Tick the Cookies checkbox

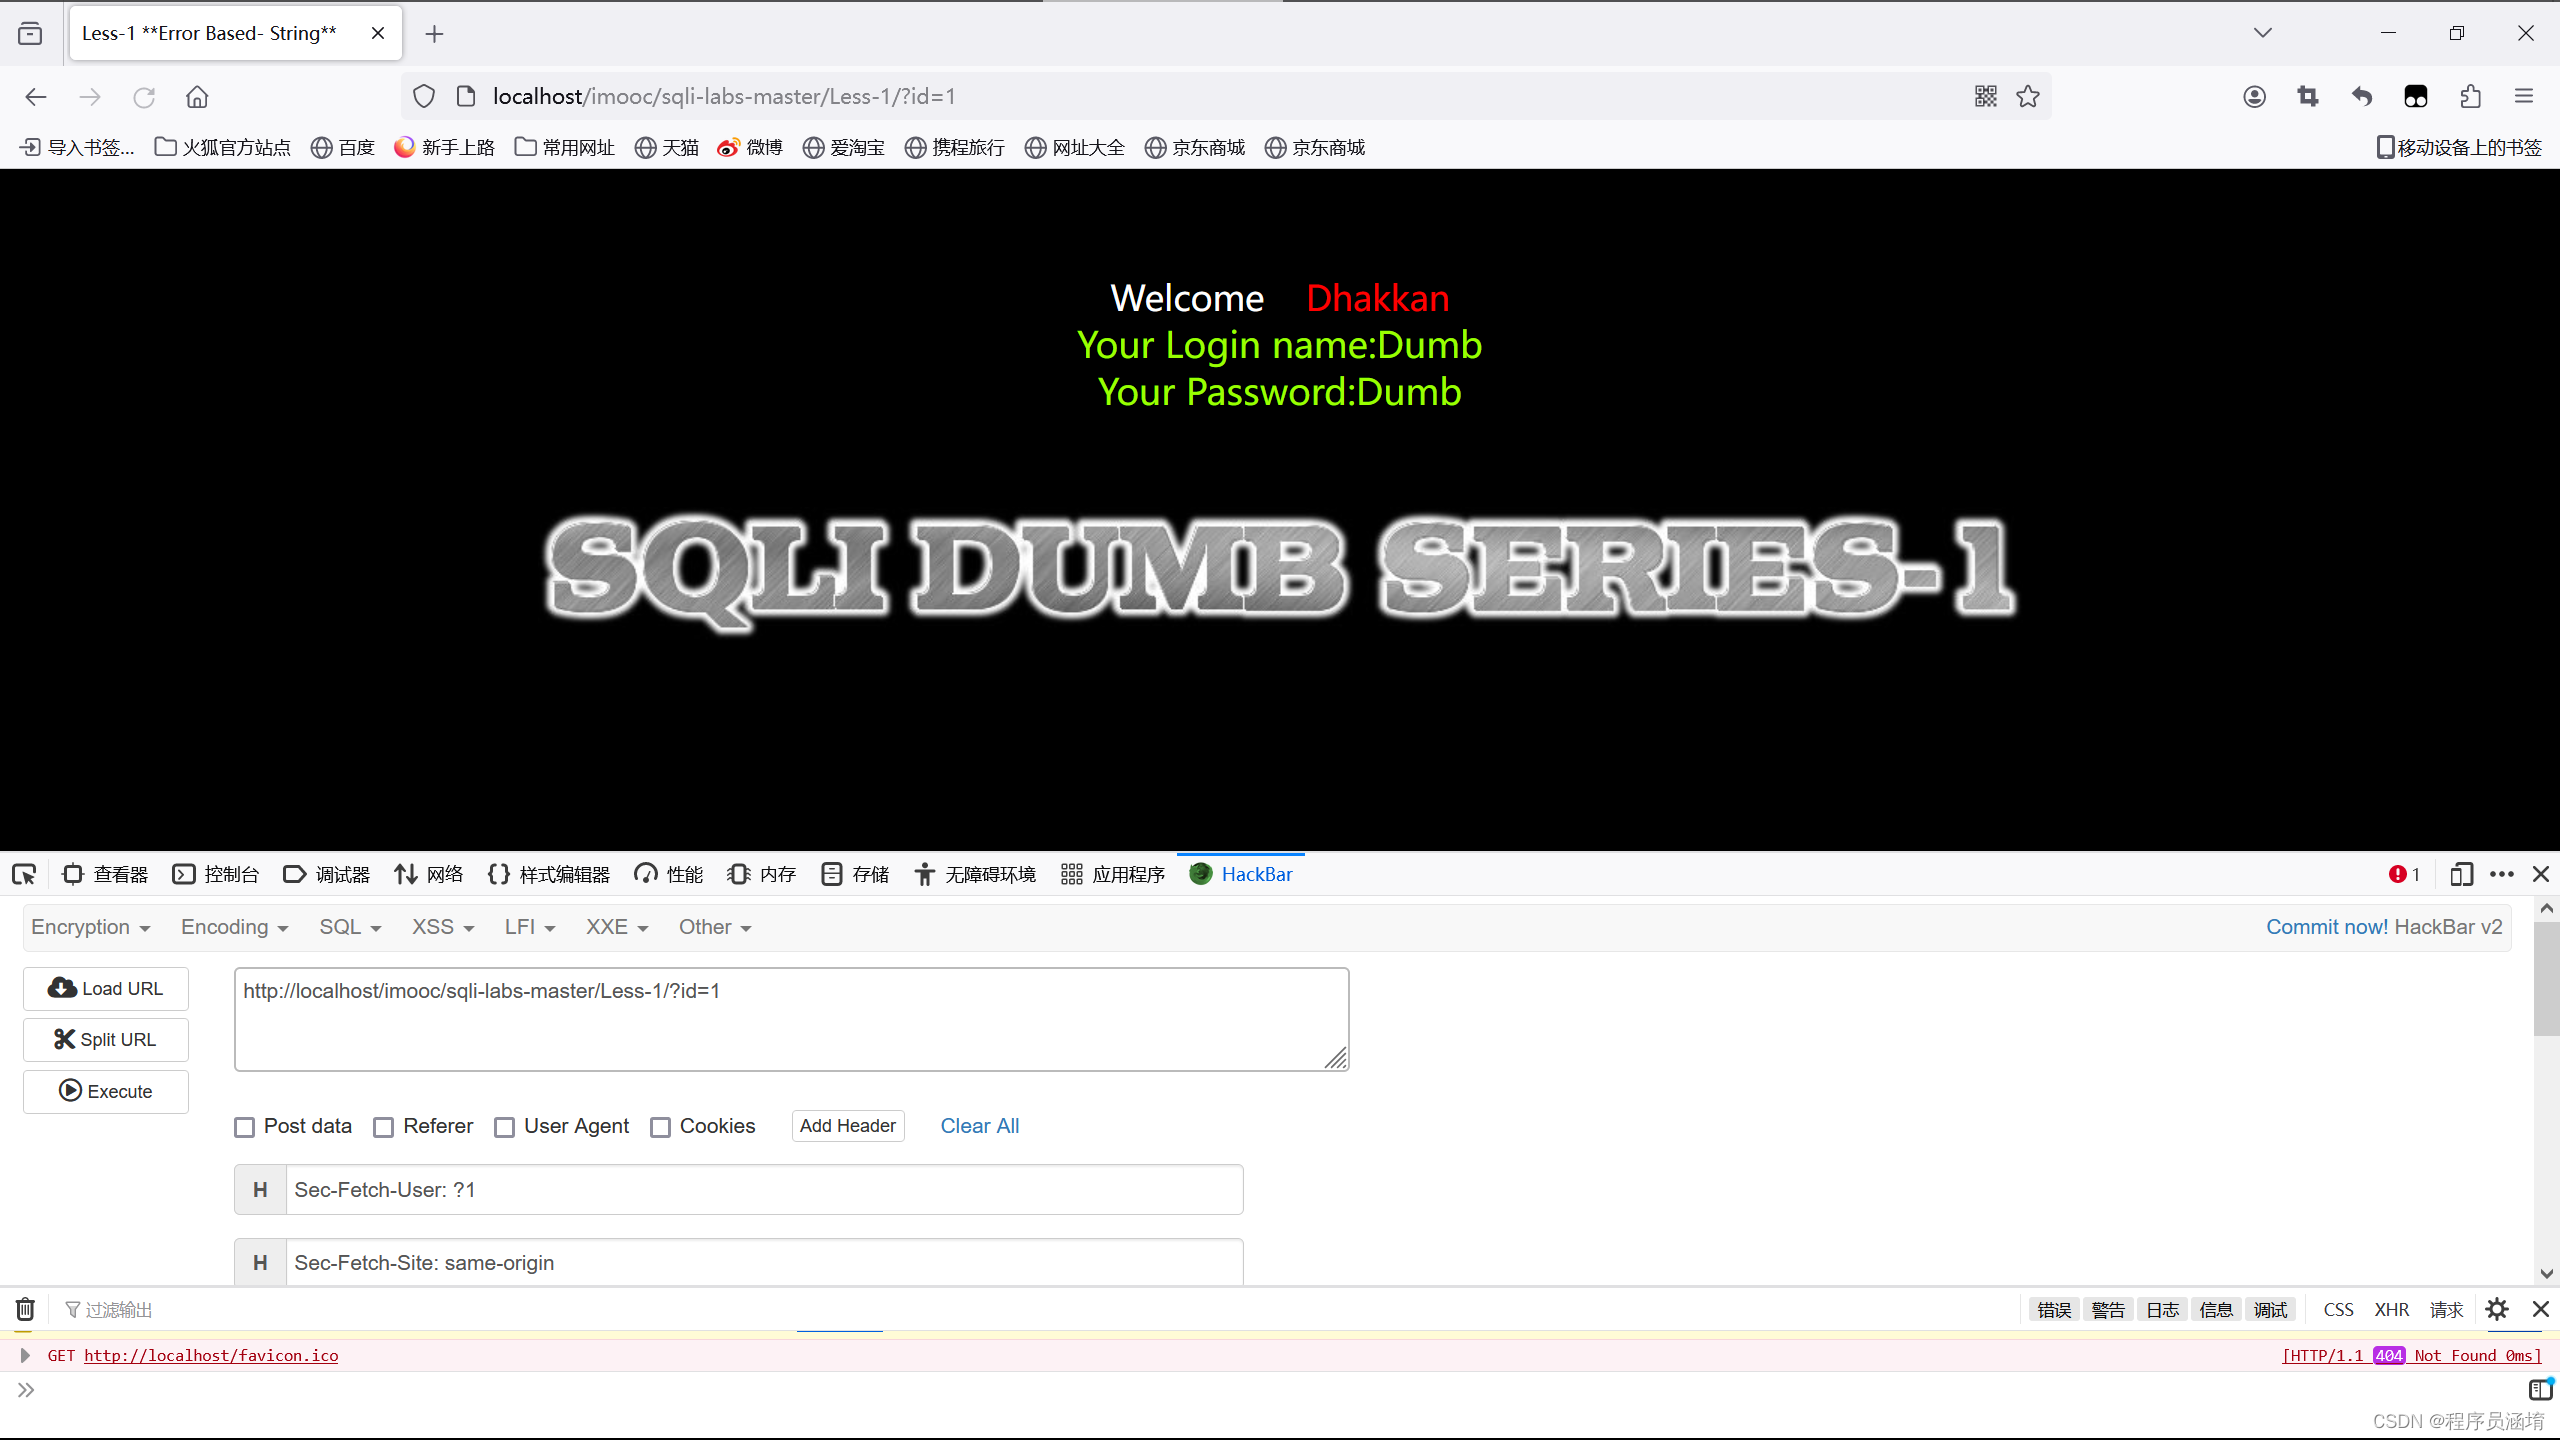coord(661,1127)
